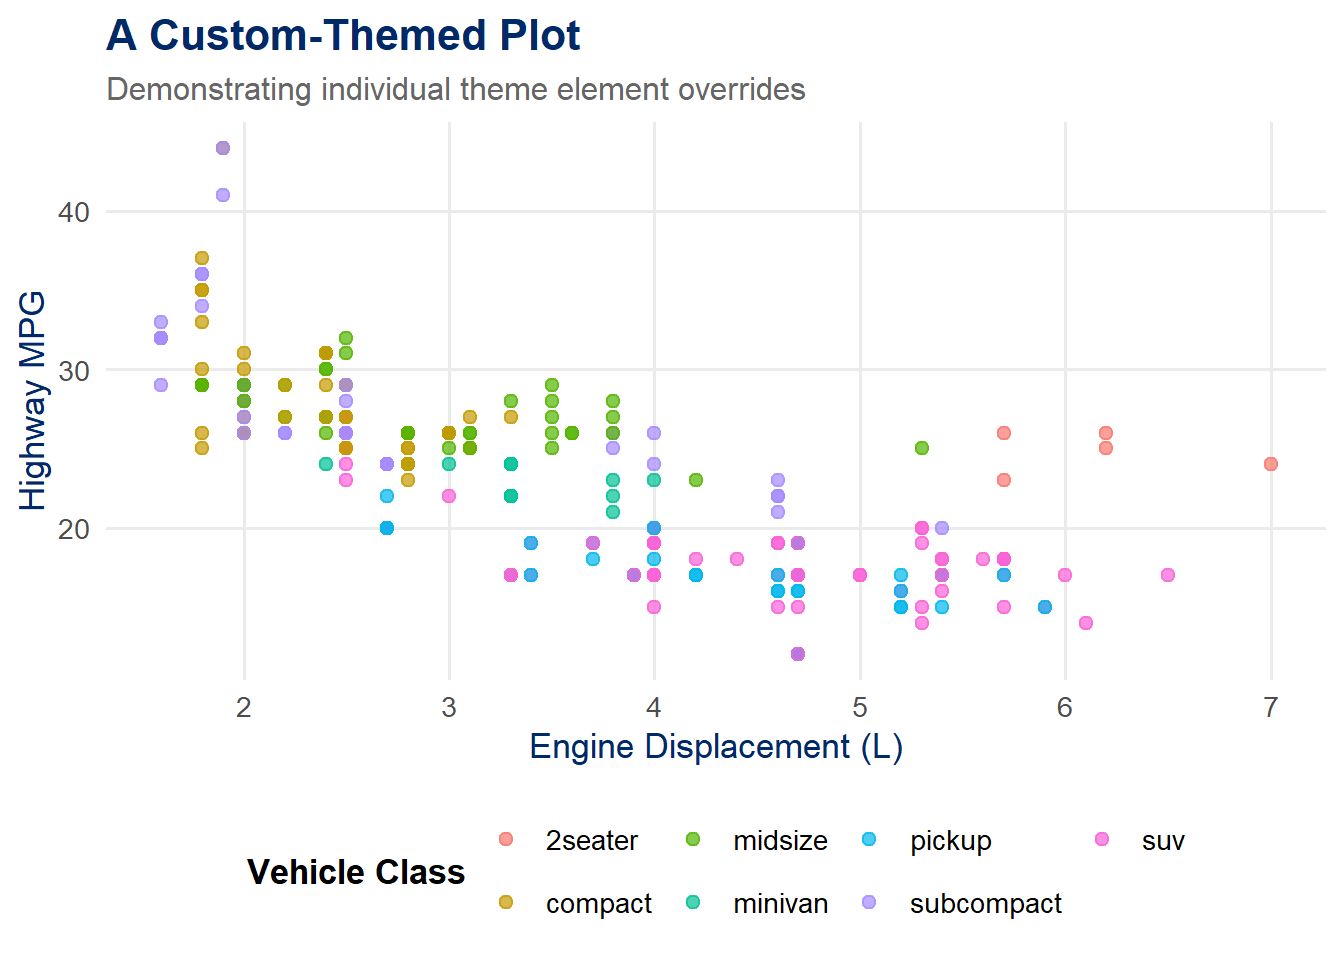Click the y-axis tick label 40
The image size is (1344, 960).
[x=73, y=212]
